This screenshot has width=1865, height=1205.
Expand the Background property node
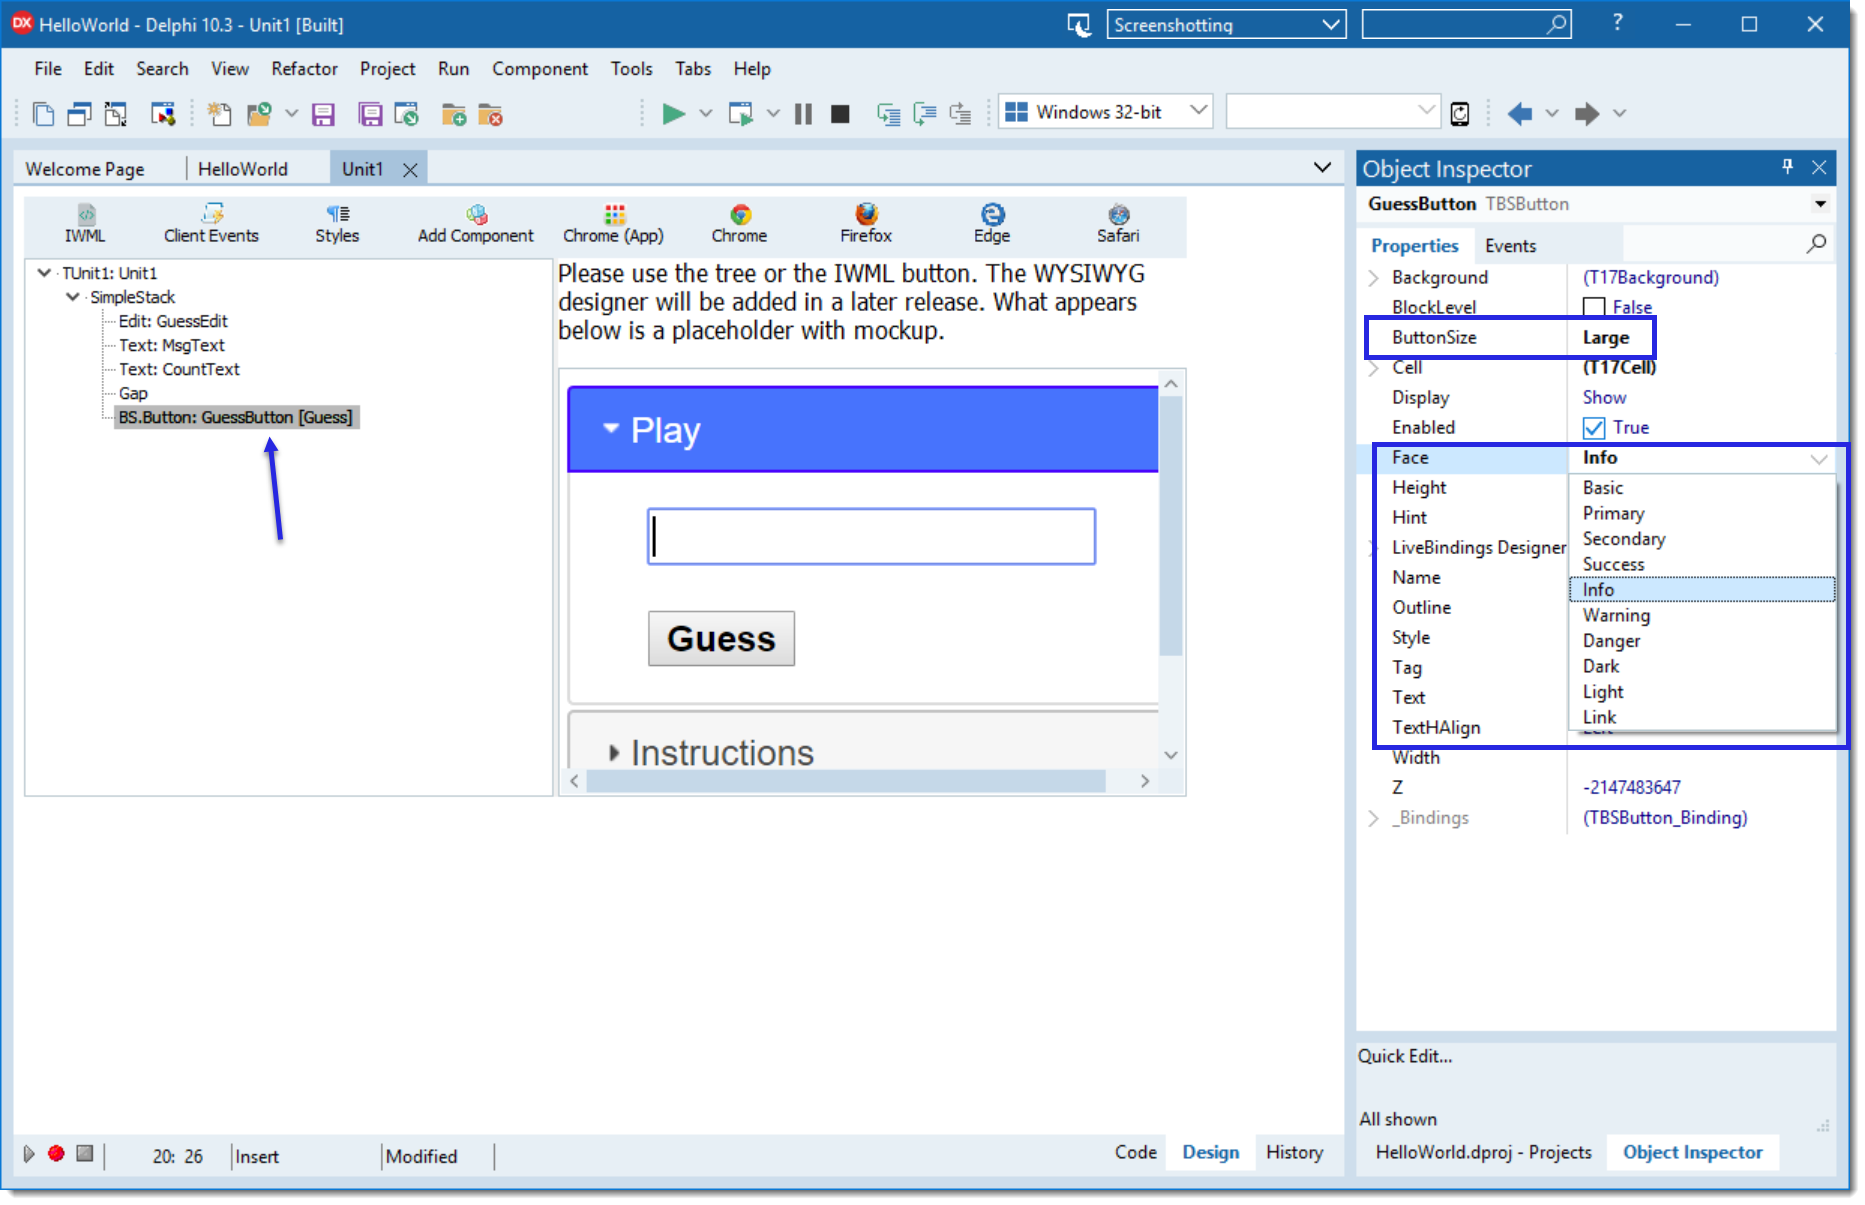click(x=1374, y=278)
